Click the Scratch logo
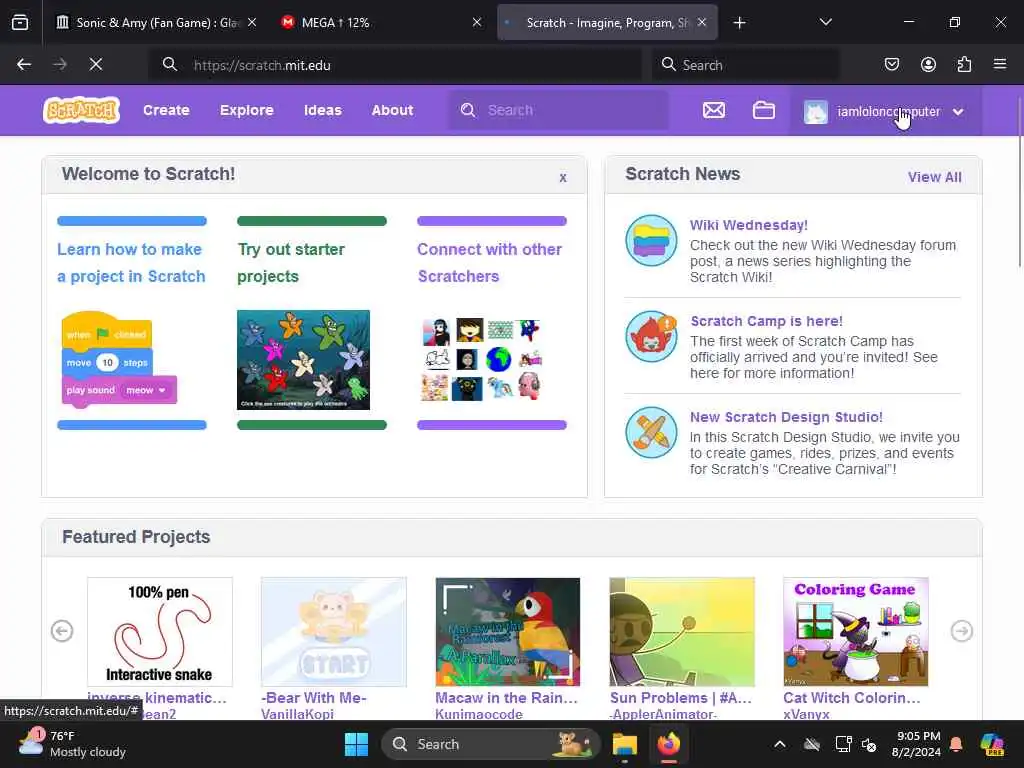This screenshot has height=768, width=1024. point(81,110)
